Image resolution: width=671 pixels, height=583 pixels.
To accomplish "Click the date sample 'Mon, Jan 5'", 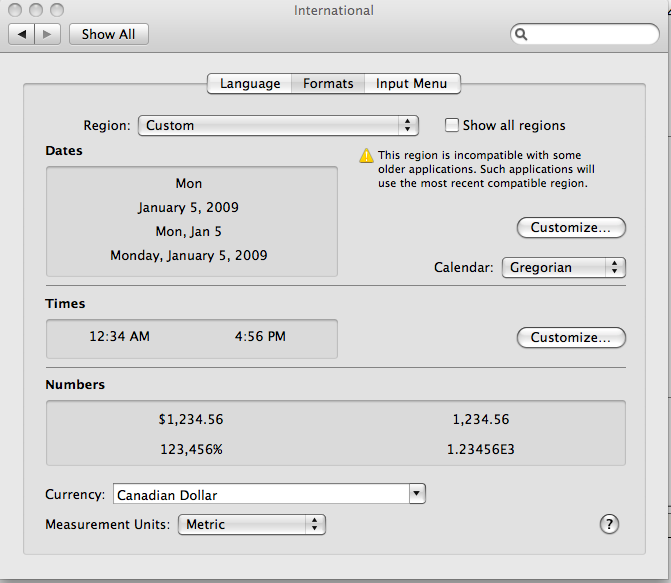I will pos(189,232).
